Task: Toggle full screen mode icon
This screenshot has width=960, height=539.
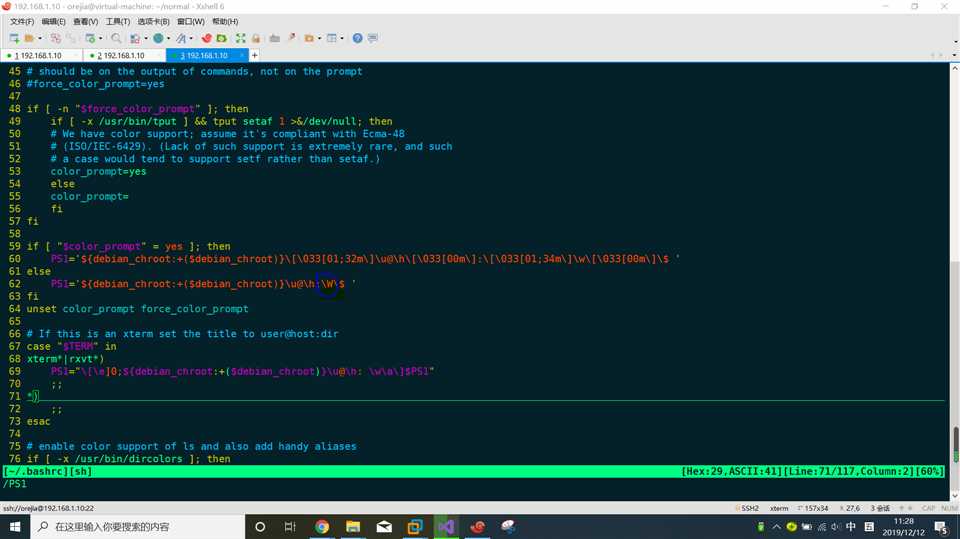Action: click(241, 38)
